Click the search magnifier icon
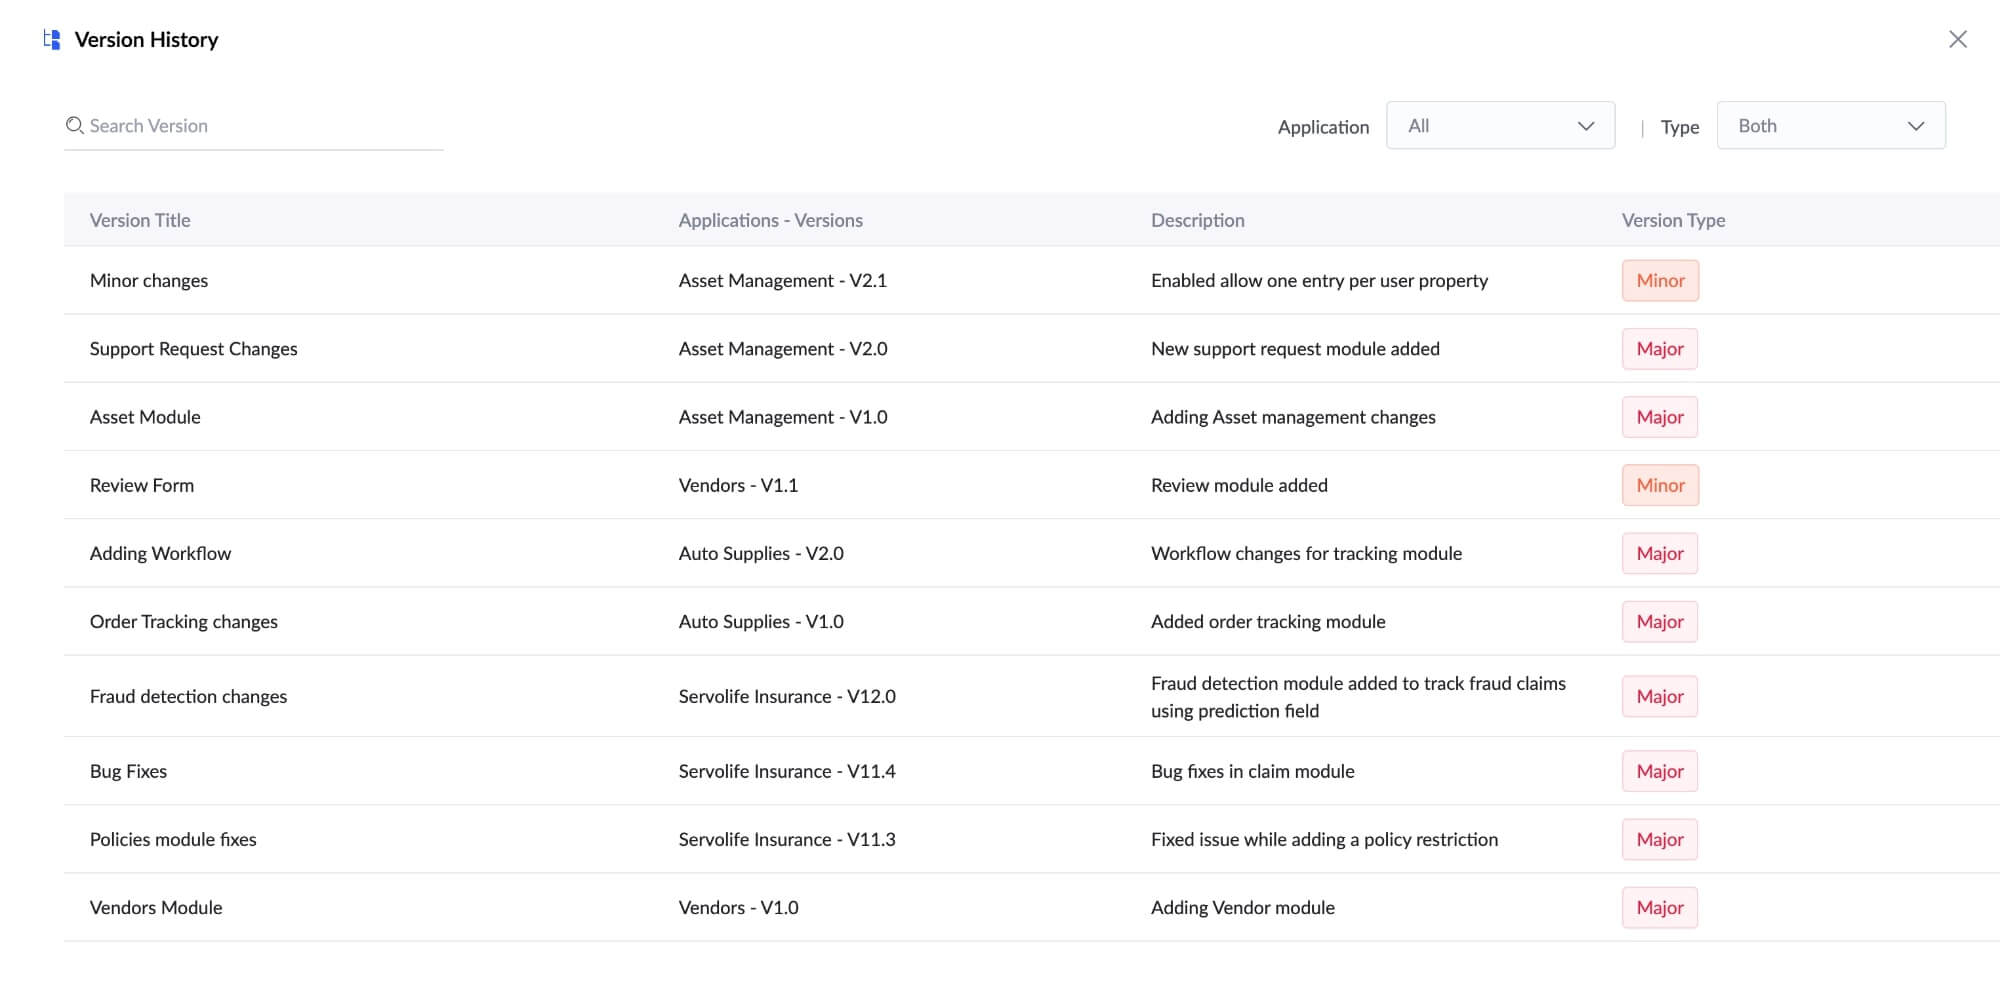The height and width of the screenshot is (1000, 2000). 74,126
